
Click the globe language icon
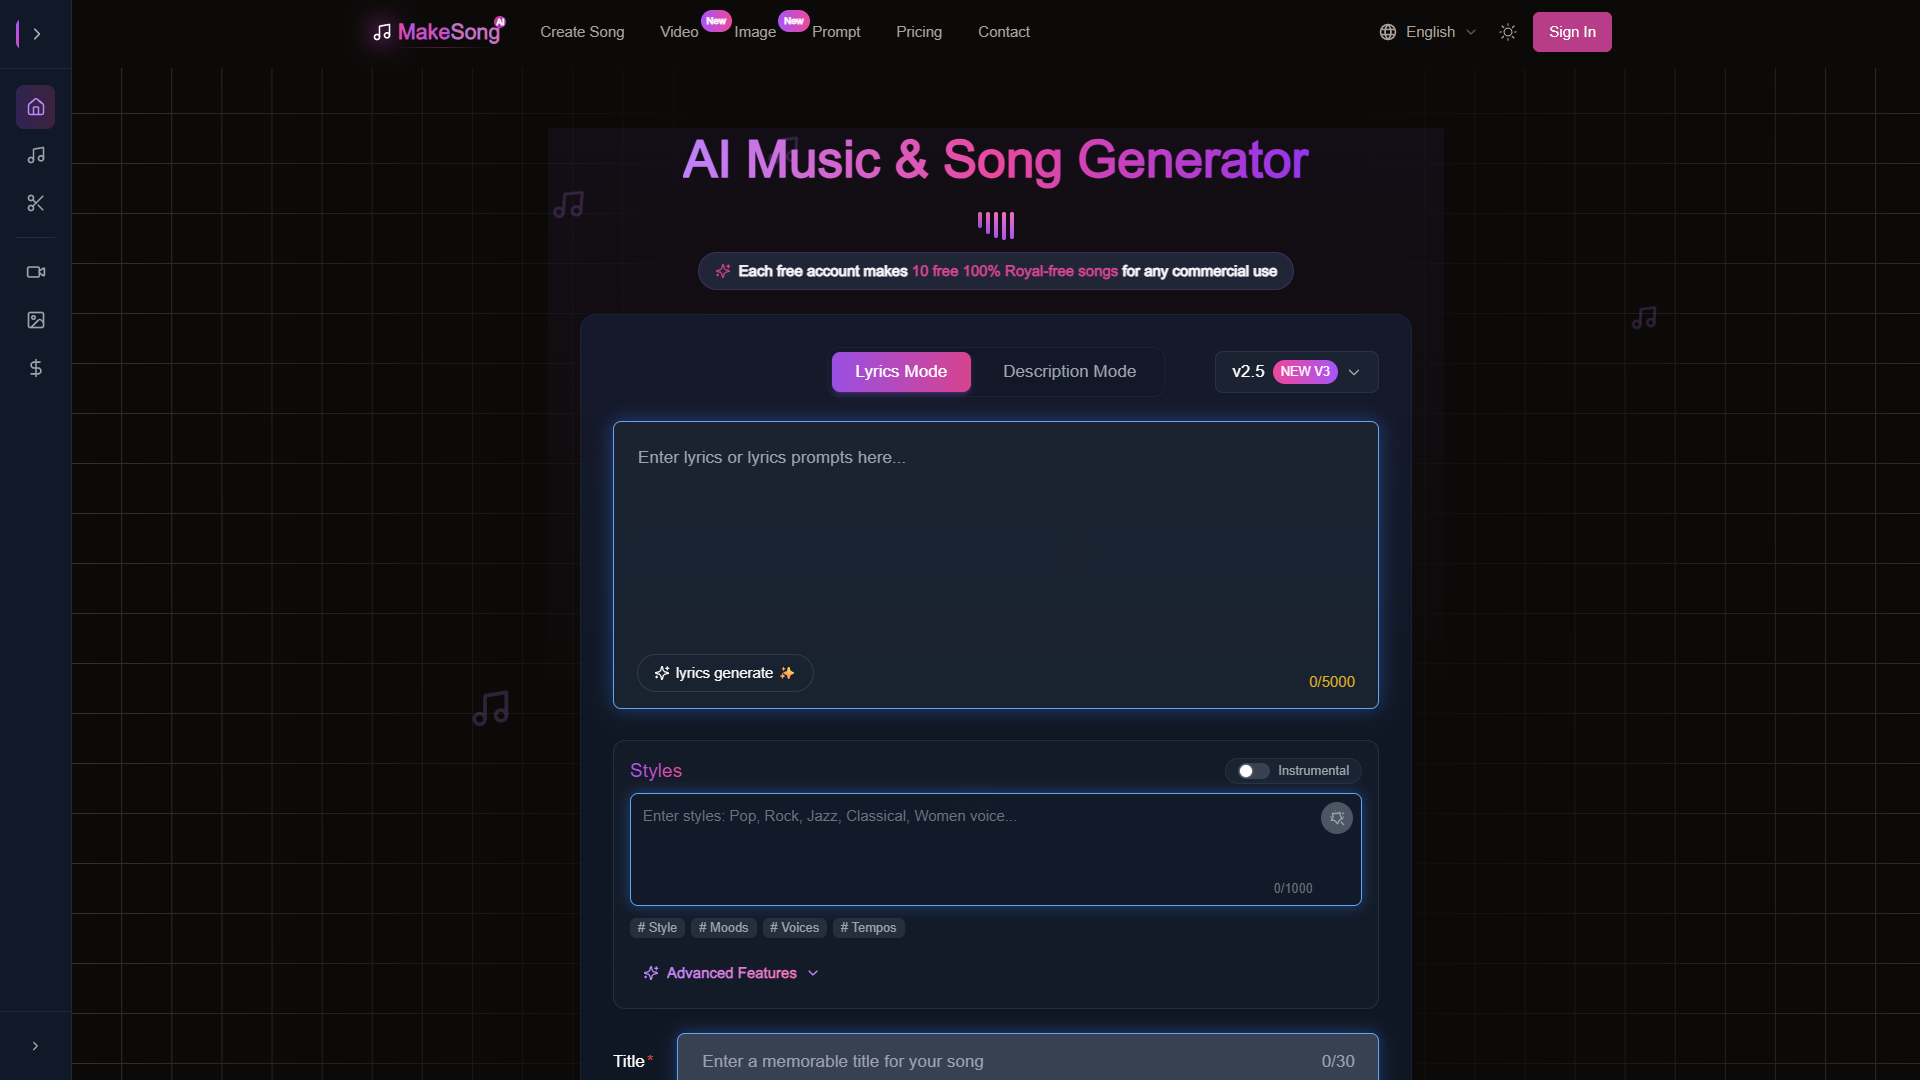(1388, 32)
